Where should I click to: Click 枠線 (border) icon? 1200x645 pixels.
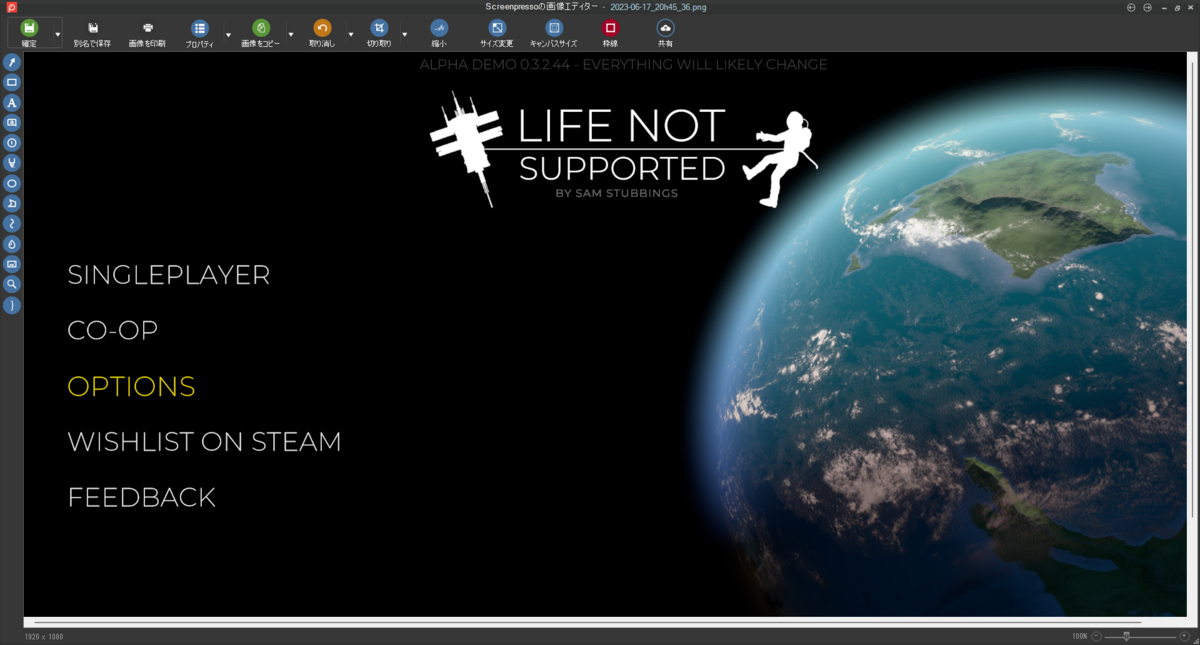coord(610,28)
